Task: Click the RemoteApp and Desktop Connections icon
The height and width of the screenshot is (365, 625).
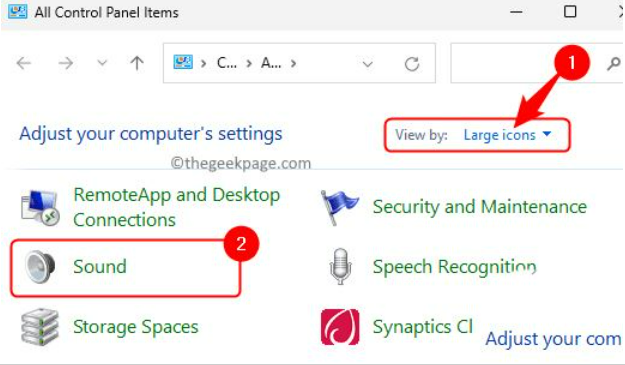Action: pos(40,207)
